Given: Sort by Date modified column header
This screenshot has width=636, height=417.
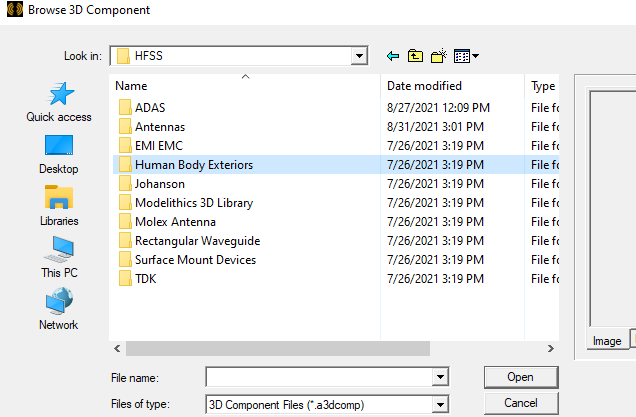Looking at the screenshot, I should click(x=453, y=86).
